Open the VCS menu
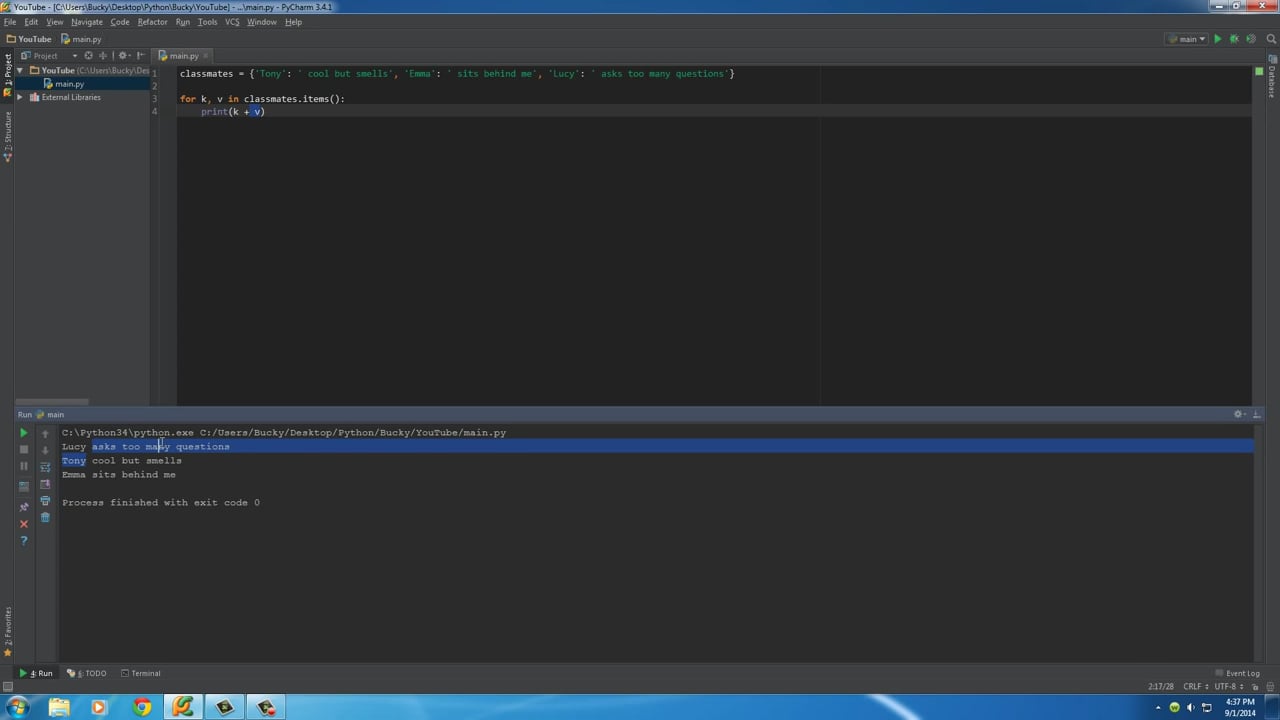This screenshot has height=720, width=1280. (x=232, y=22)
